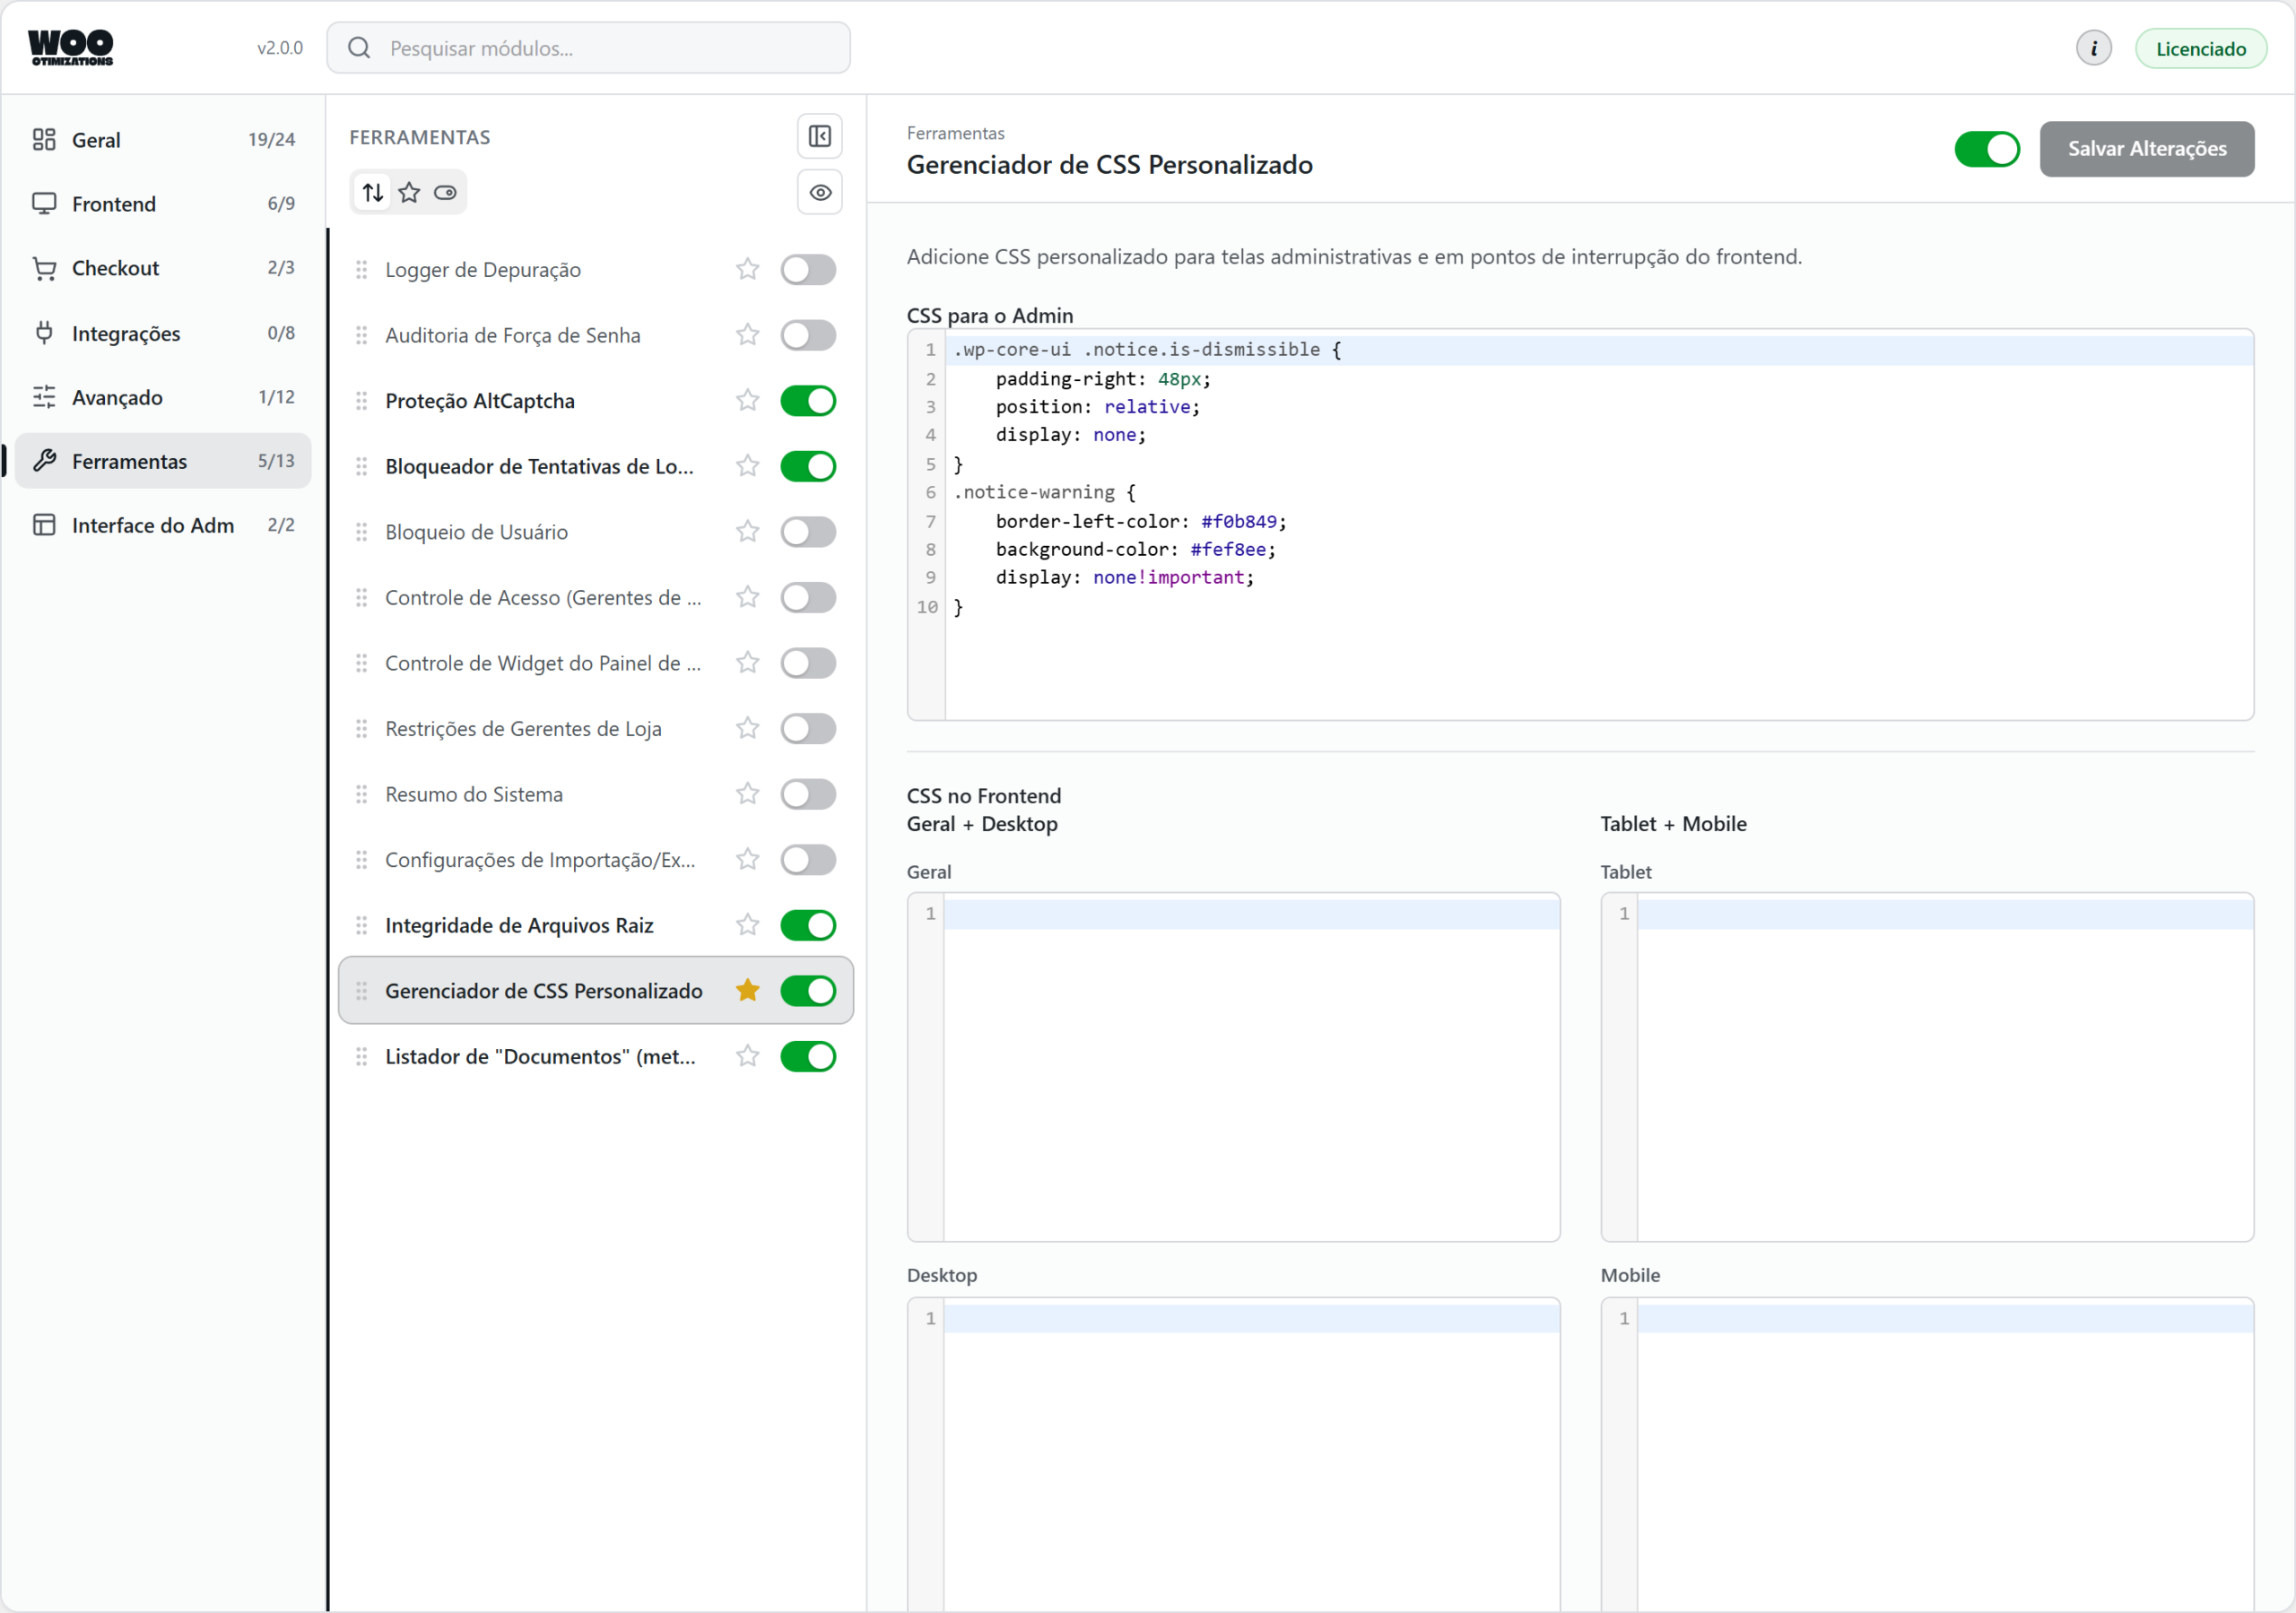Click drag handle of Resumo do Sistema
Screen dimensions: 2296x1613
(362, 794)
